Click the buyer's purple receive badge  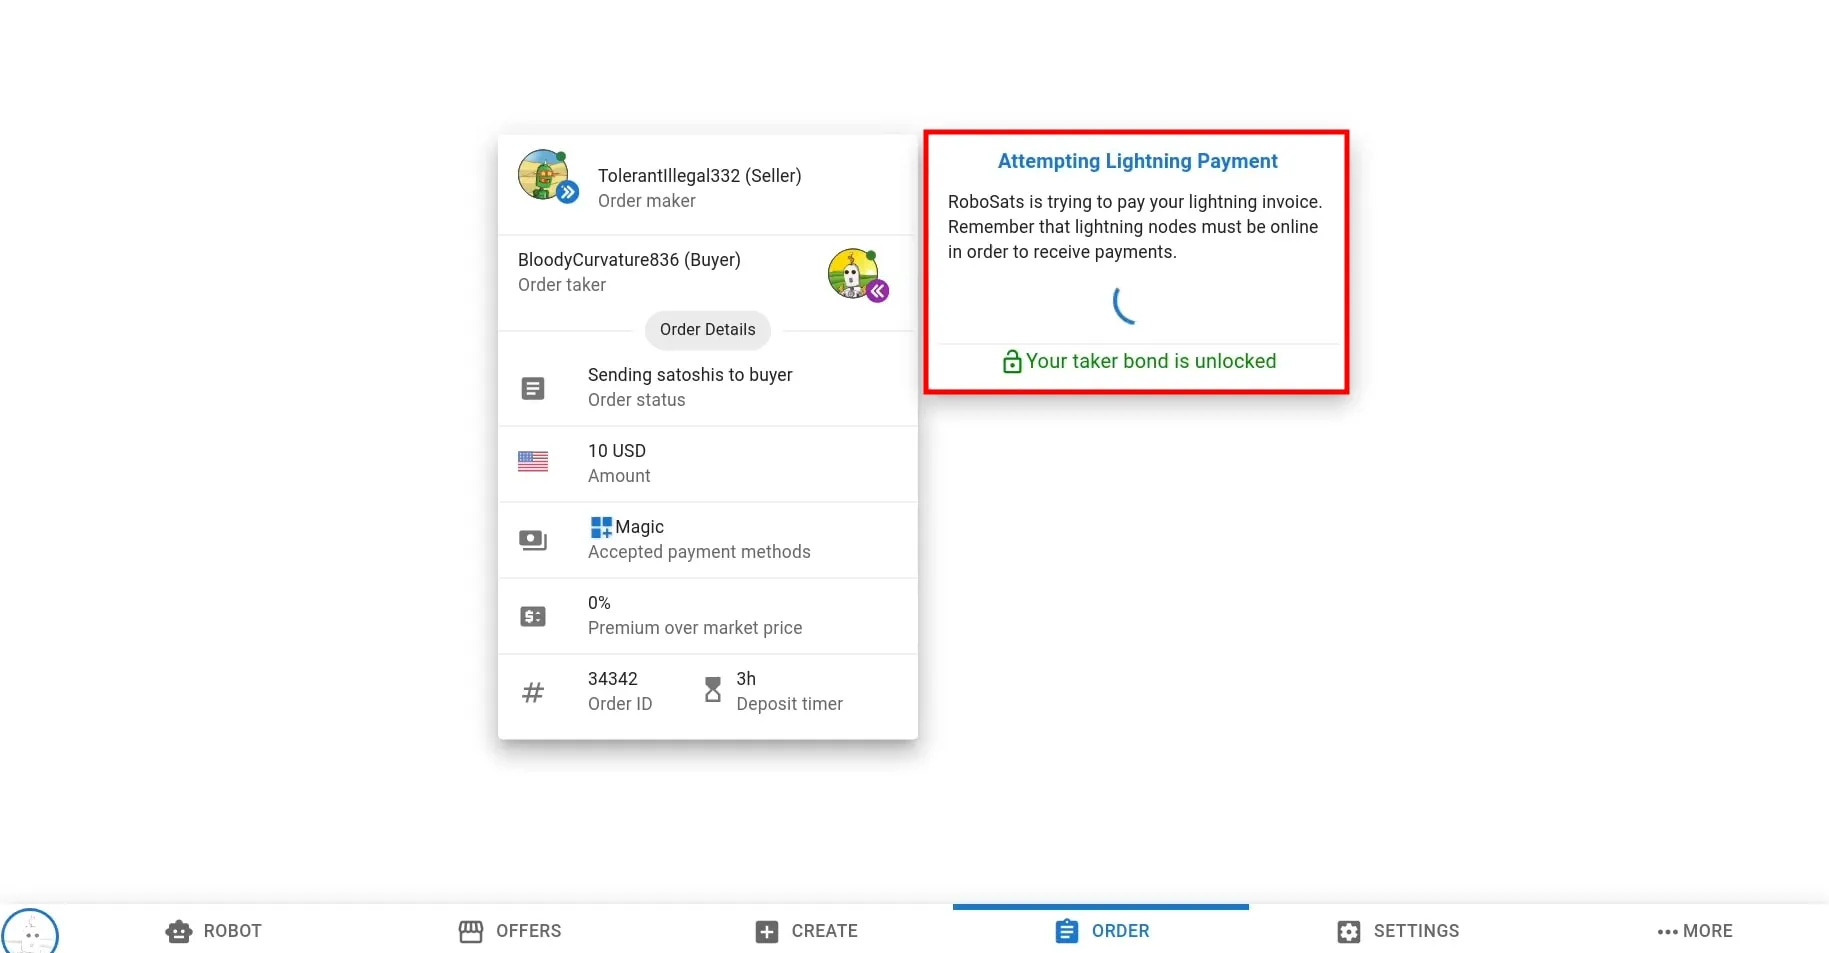(x=878, y=291)
